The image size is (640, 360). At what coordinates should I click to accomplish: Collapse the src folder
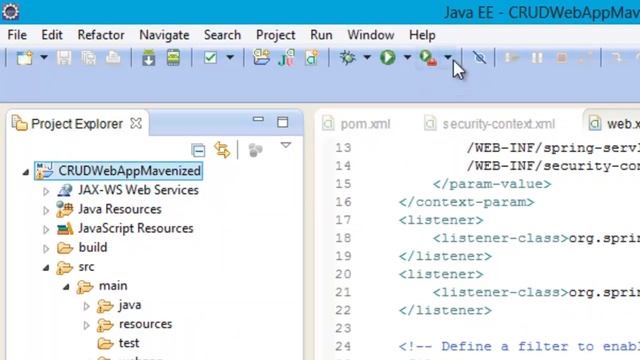pos(46,268)
